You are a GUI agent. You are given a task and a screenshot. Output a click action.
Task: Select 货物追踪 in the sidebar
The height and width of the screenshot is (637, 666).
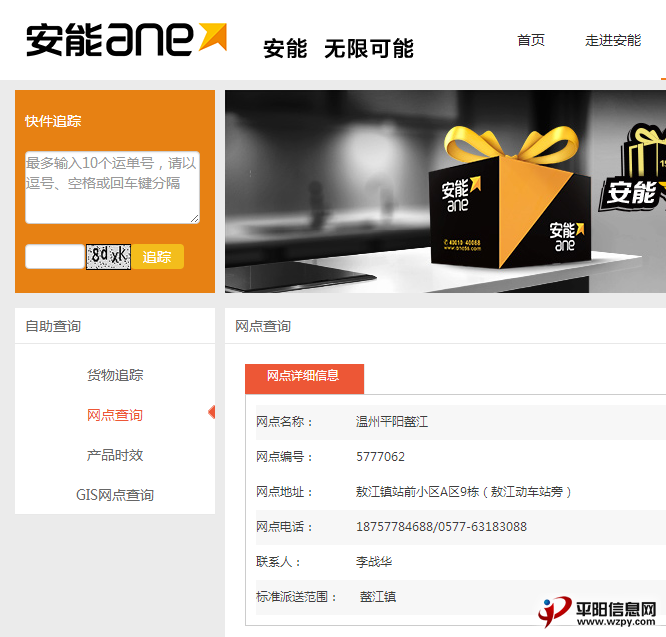pyautogui.click(x=115, y=375)
